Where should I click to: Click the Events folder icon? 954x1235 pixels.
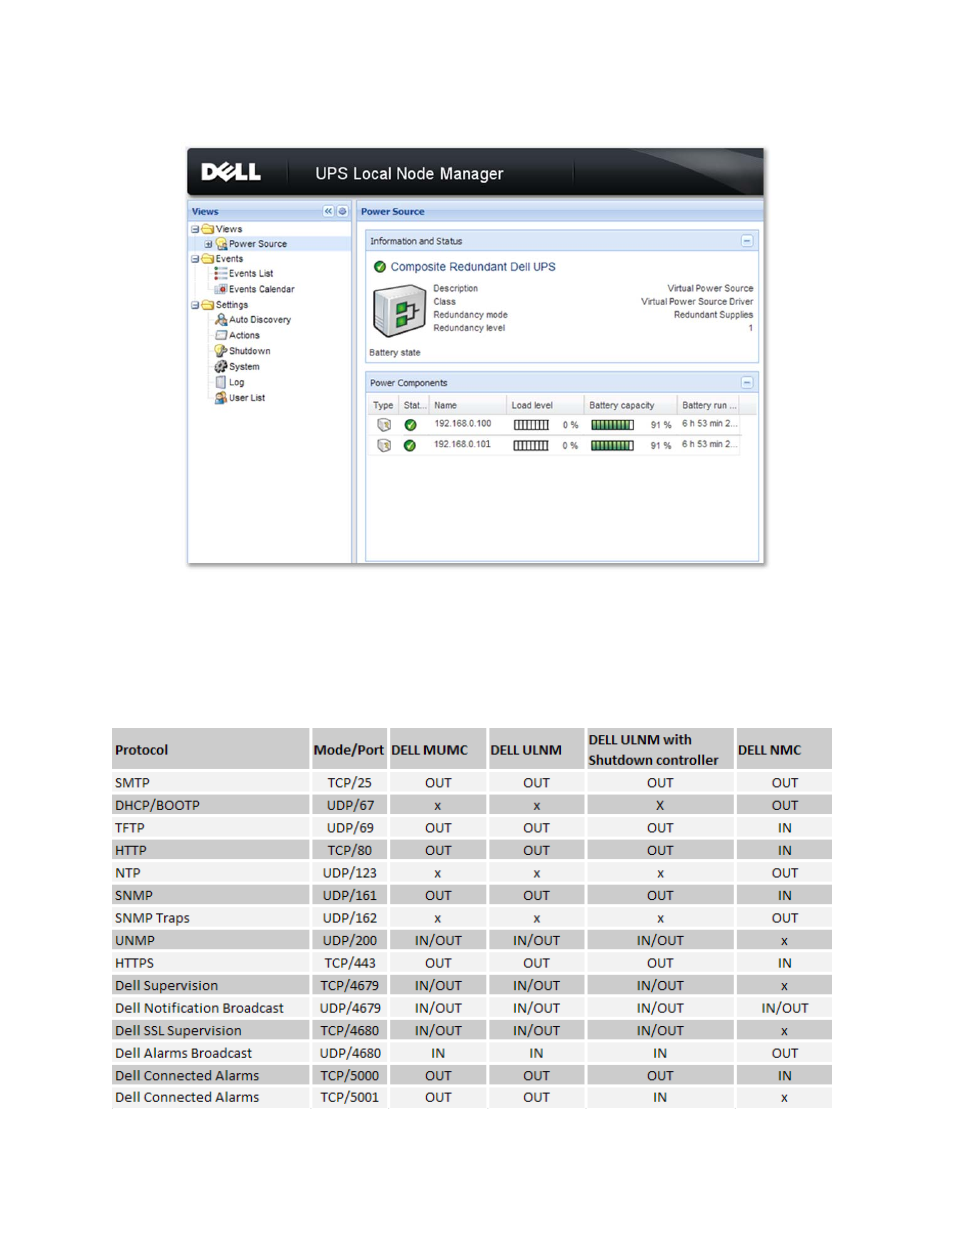[x=208, y=258]
